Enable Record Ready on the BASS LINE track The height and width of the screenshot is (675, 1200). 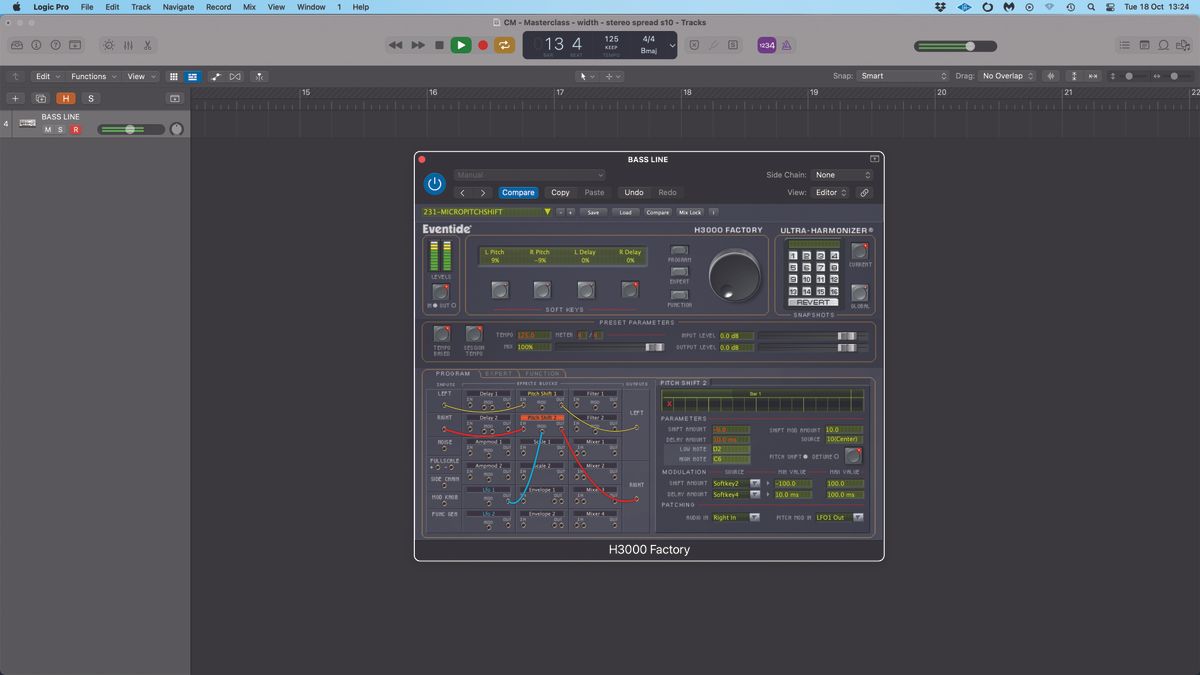click(75, 129)
